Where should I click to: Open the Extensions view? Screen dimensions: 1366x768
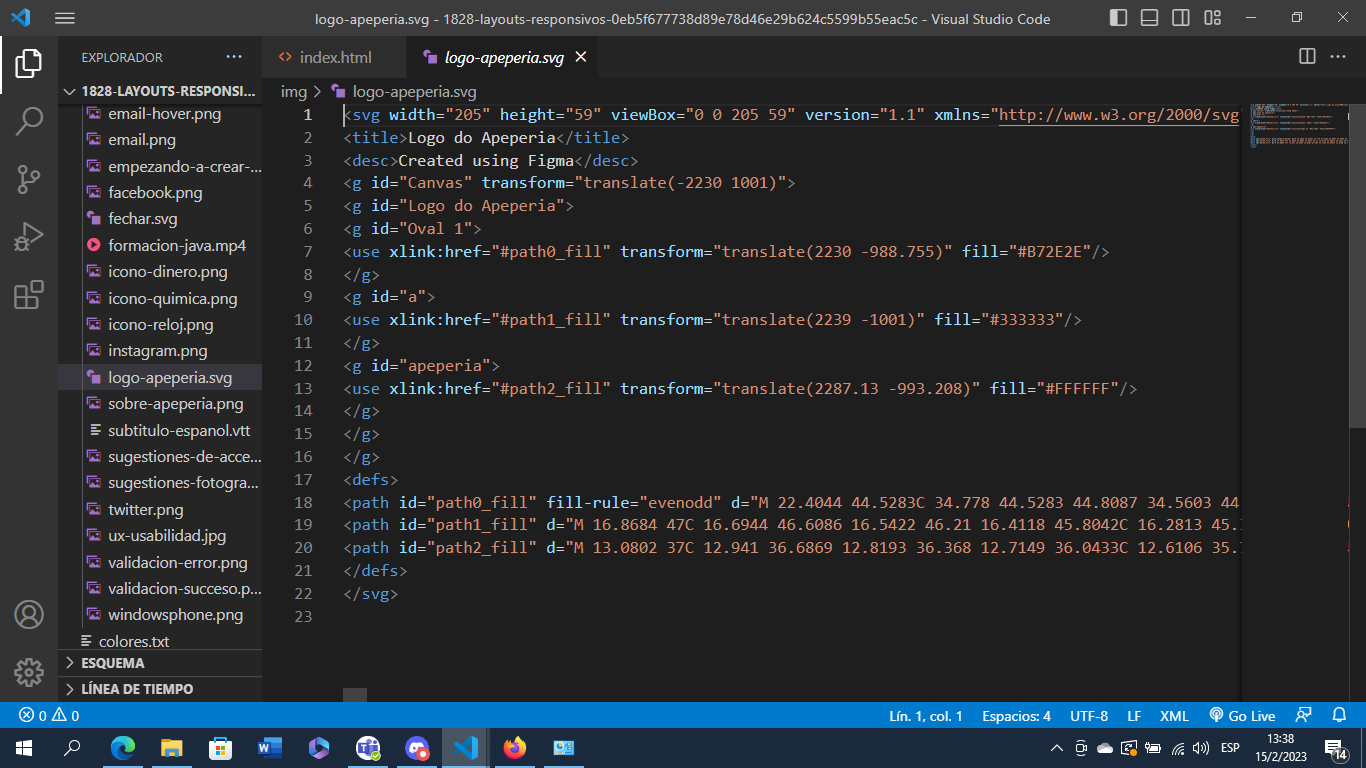coord(28,295)
